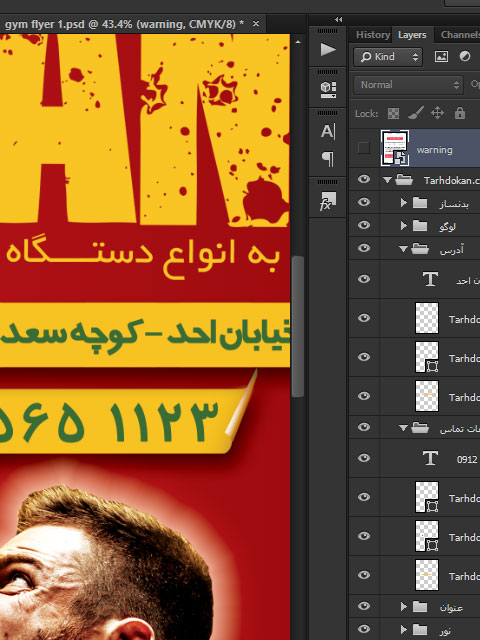Screen dimensions: 480x640
Task: Select the 'آدرس' group name
Action: click(451, 249)
